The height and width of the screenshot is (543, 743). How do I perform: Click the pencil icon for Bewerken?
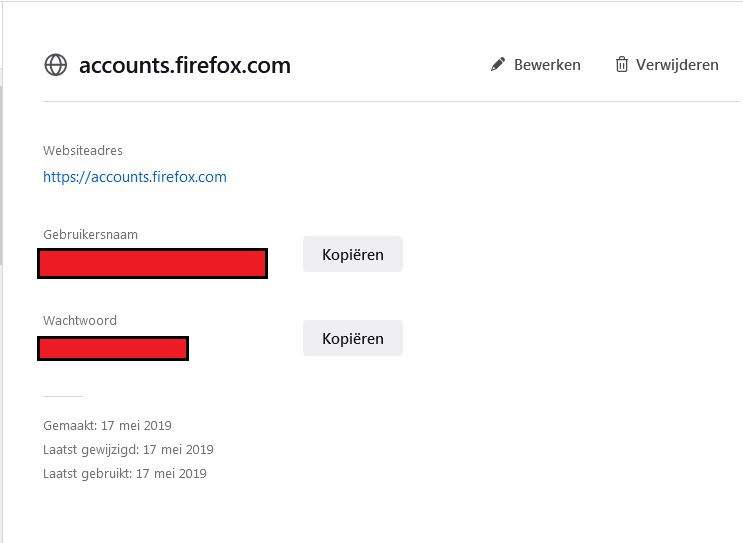pyautogui.click(x=498, y=65)
